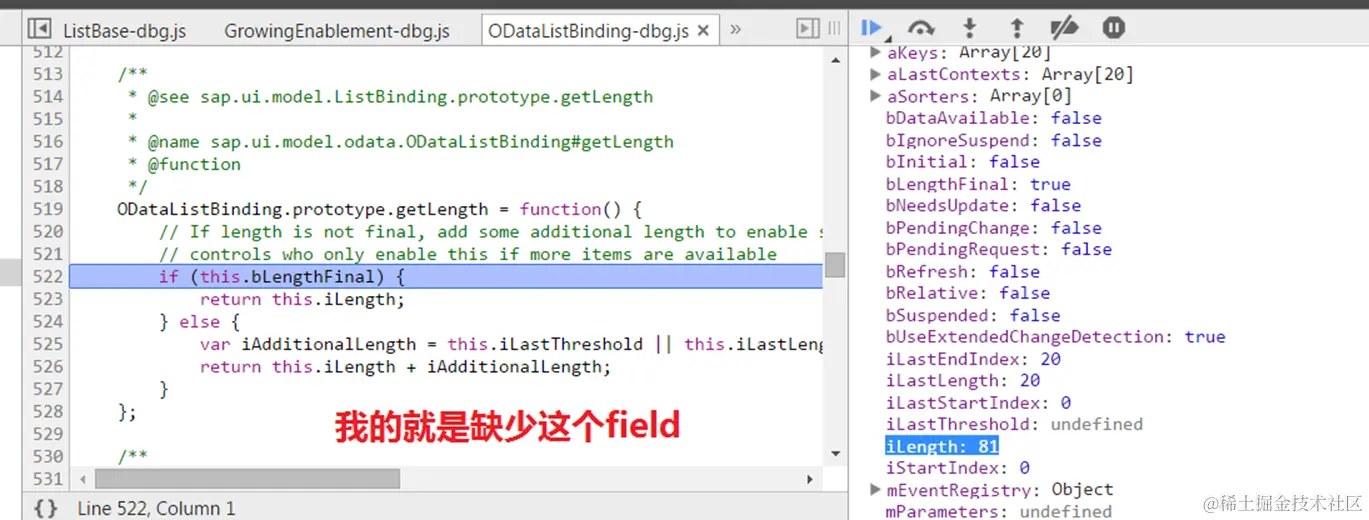This screenshot has height=520, width=1369.
Task: Select iLastEndIndex: 20 property
Action: click(x=973, y=359)
